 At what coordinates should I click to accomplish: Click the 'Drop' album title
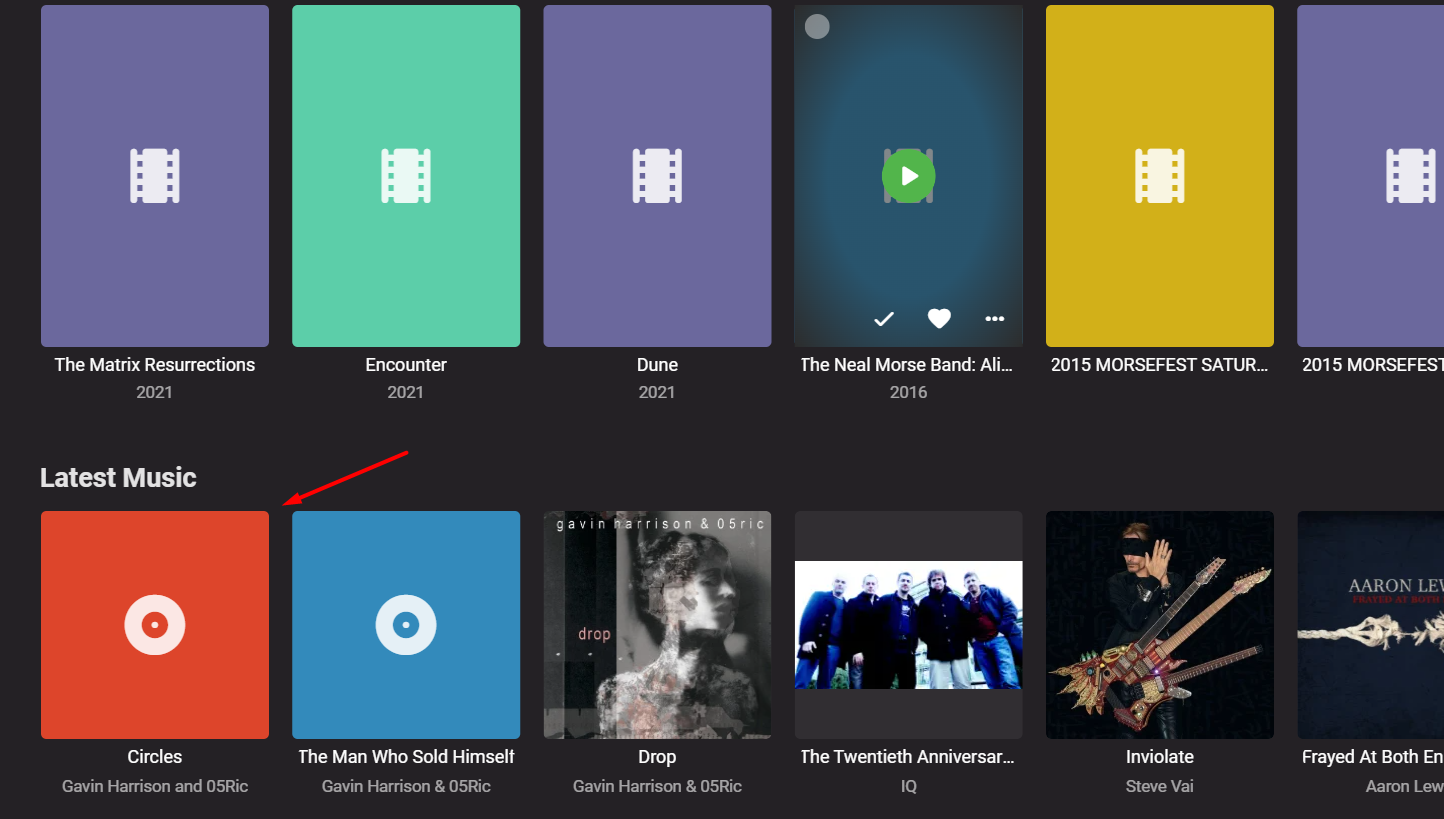coord(657,757)
